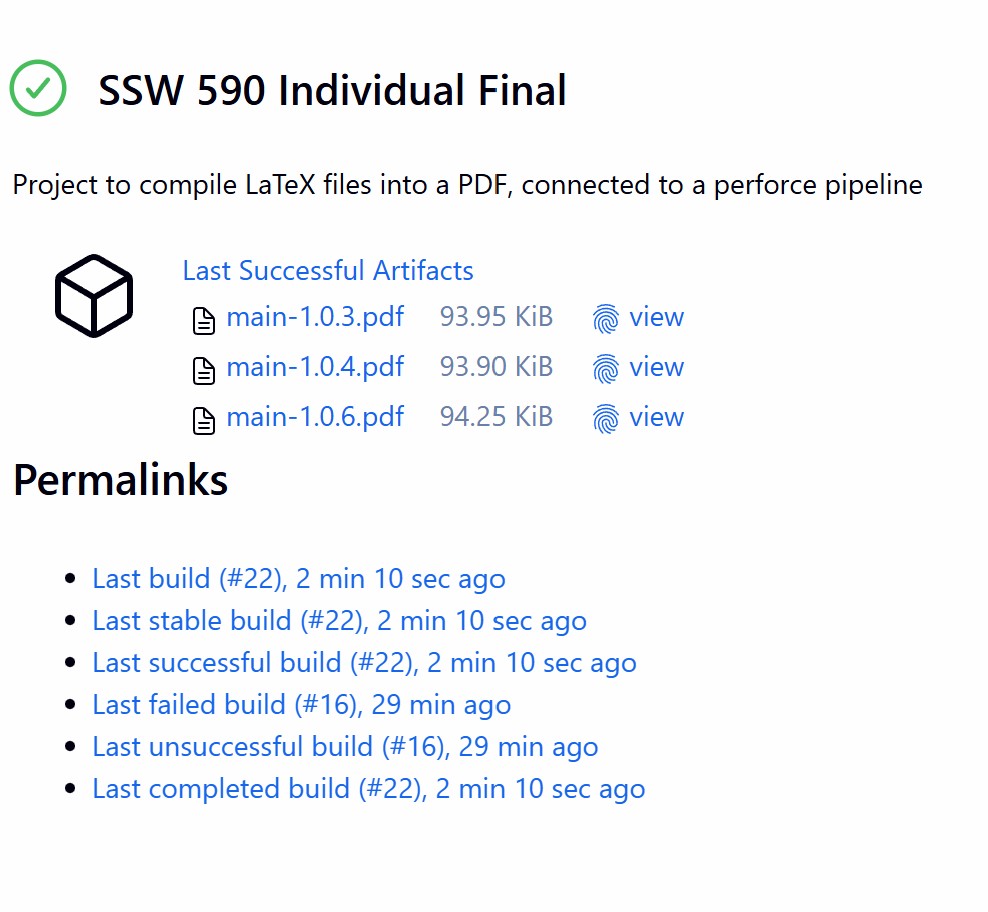View fingerprint details of main-1.0.6.pdf
The height and width of the screenshot is (912, 988).
tap(658, 417)
